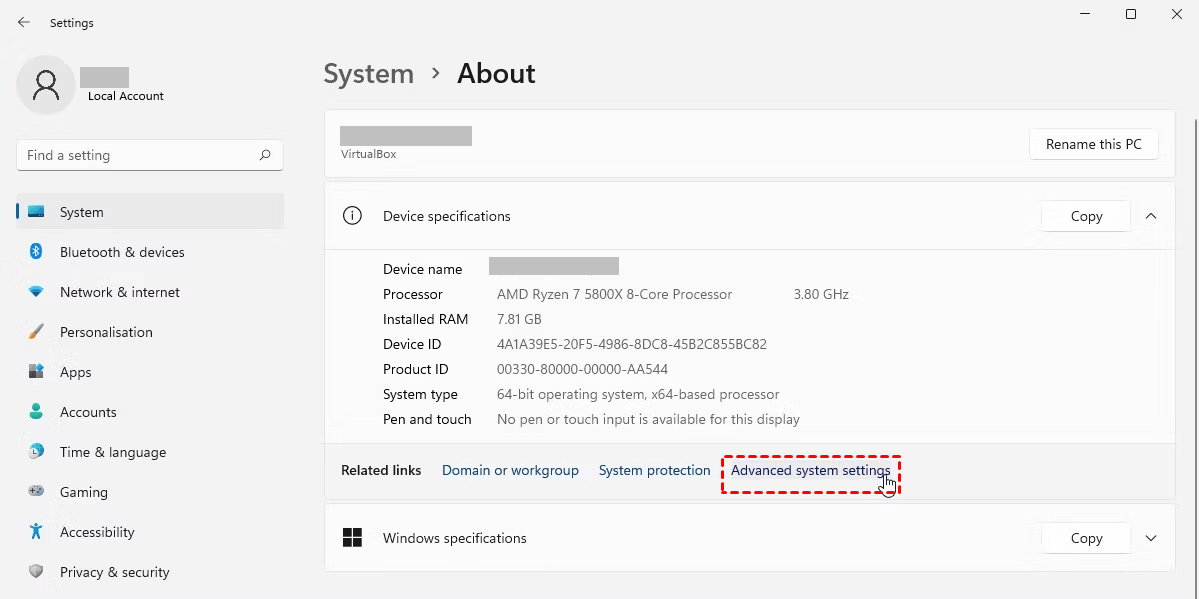Open the Domain or workgroup link
The image size is (1199, 599).
click(x=510, y=470)
